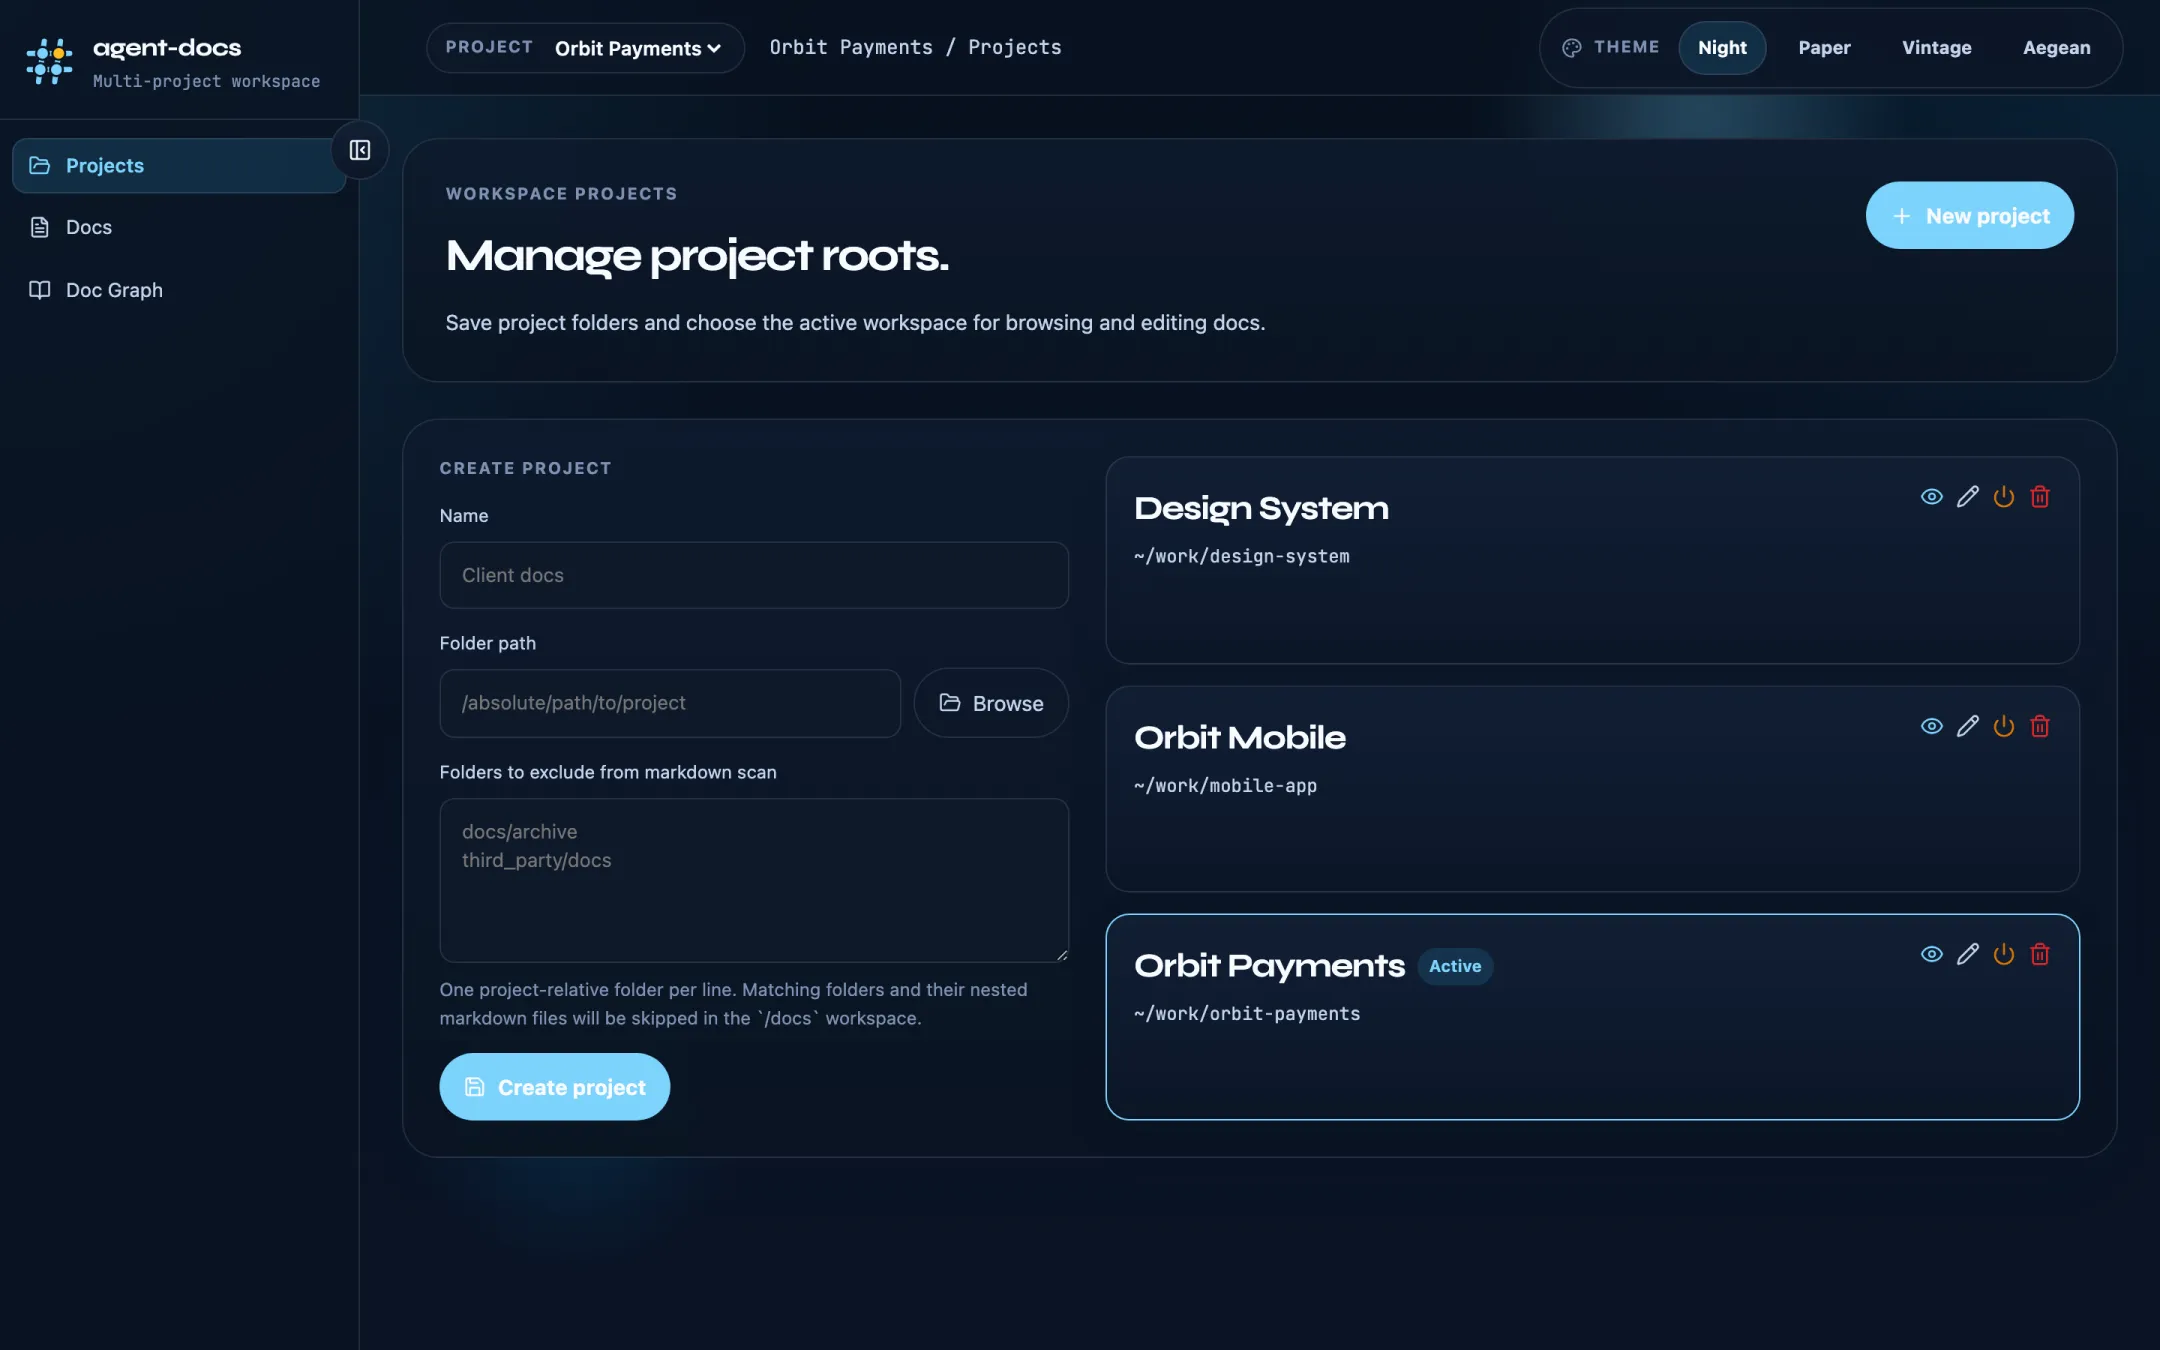Click the Projects folder icon in sidebar
The height and width of the screenshot is (1350, 2160).
[x=40, y=165]
